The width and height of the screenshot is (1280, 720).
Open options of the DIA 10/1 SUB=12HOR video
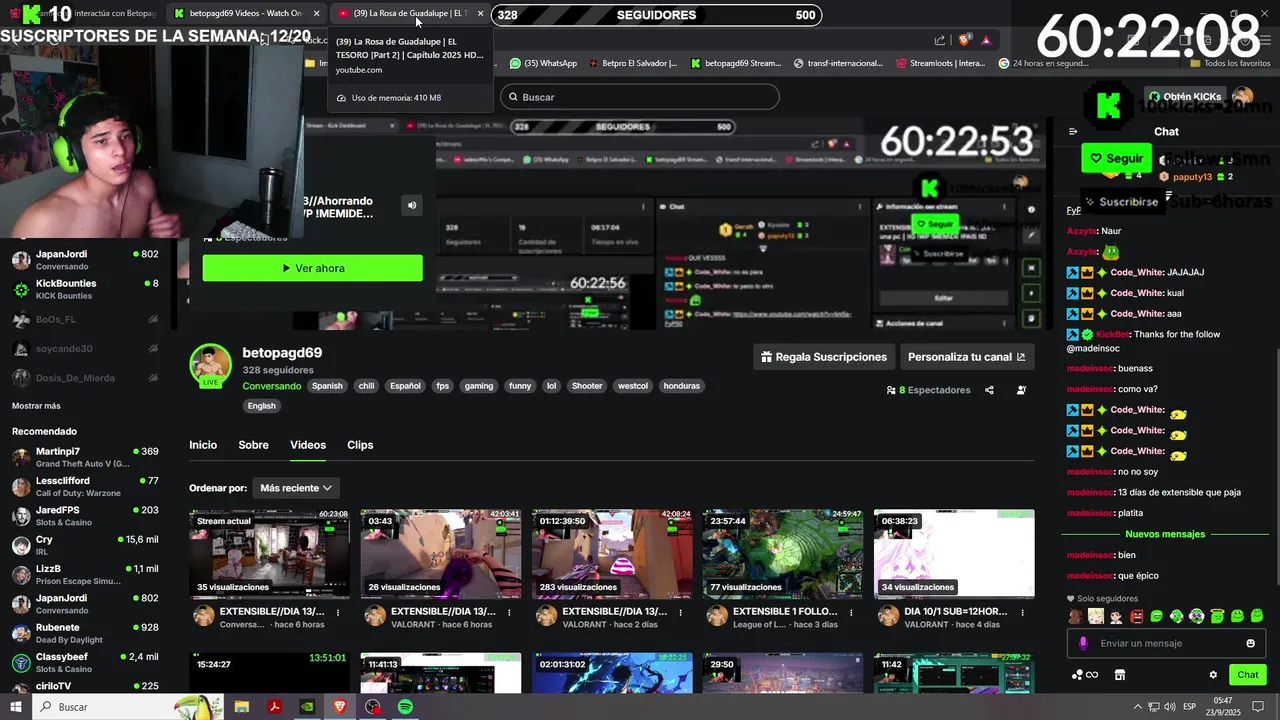[x=1022, y=612]
